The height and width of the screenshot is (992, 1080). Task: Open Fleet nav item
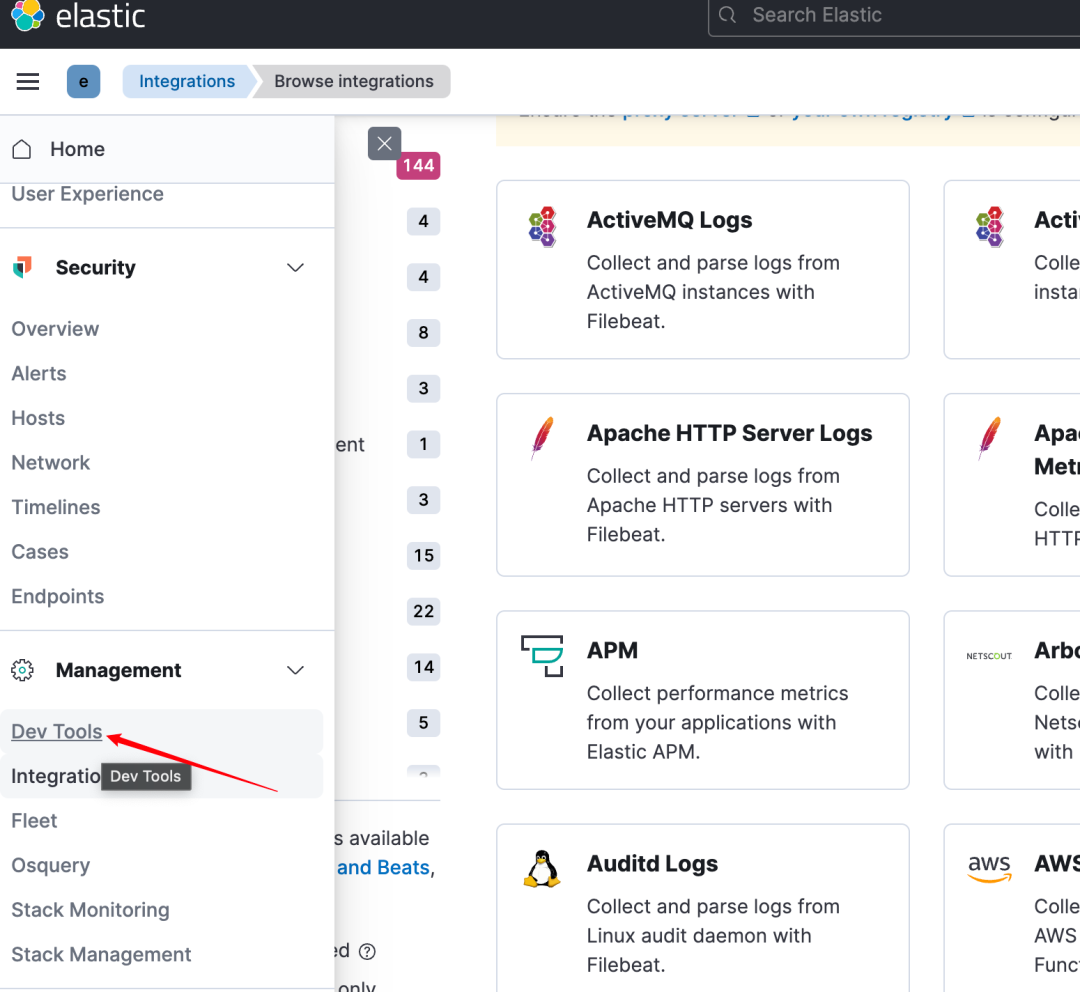click(x=34, y=820)
